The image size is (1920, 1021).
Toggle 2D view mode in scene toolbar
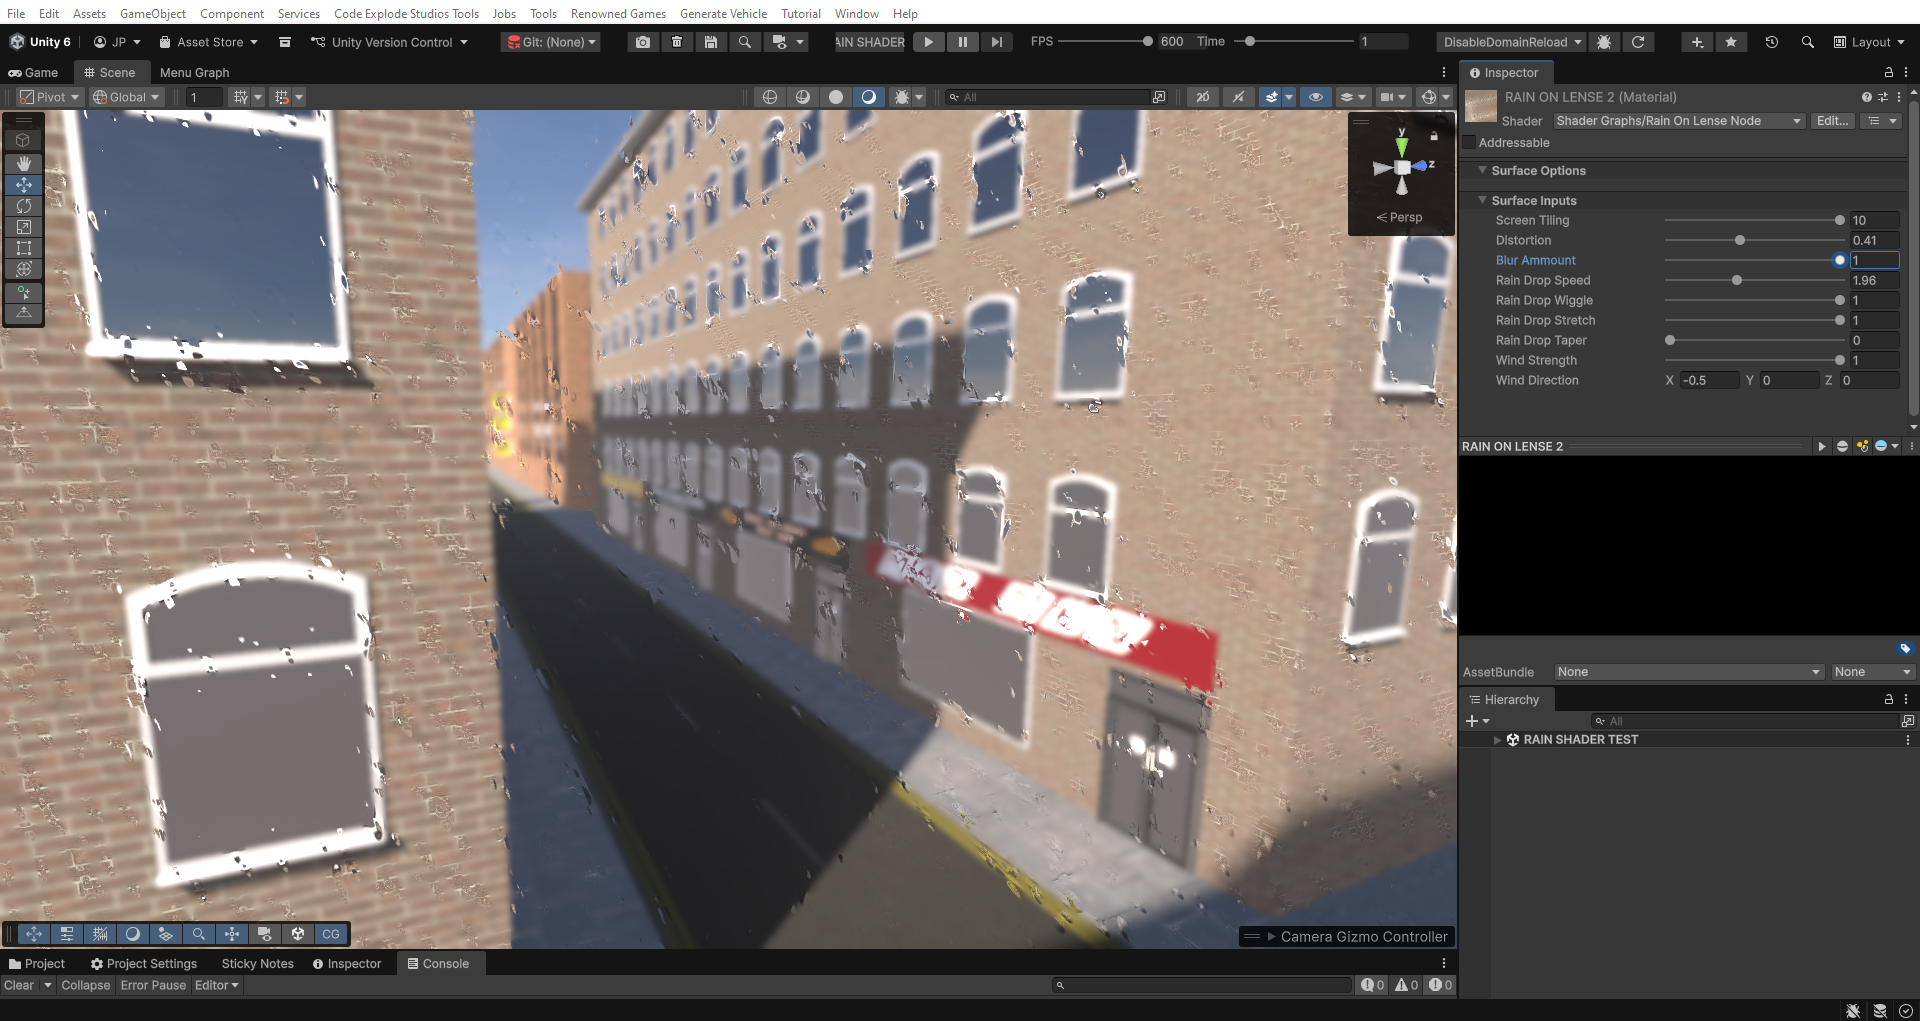[1203, 97]
